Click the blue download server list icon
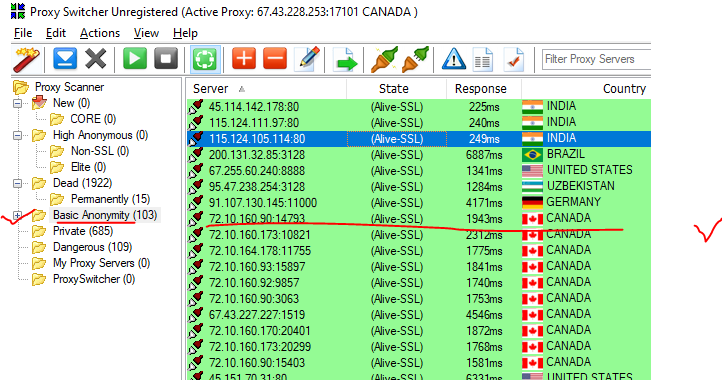This screenshot has height=380, width=722. pos(65,59)
